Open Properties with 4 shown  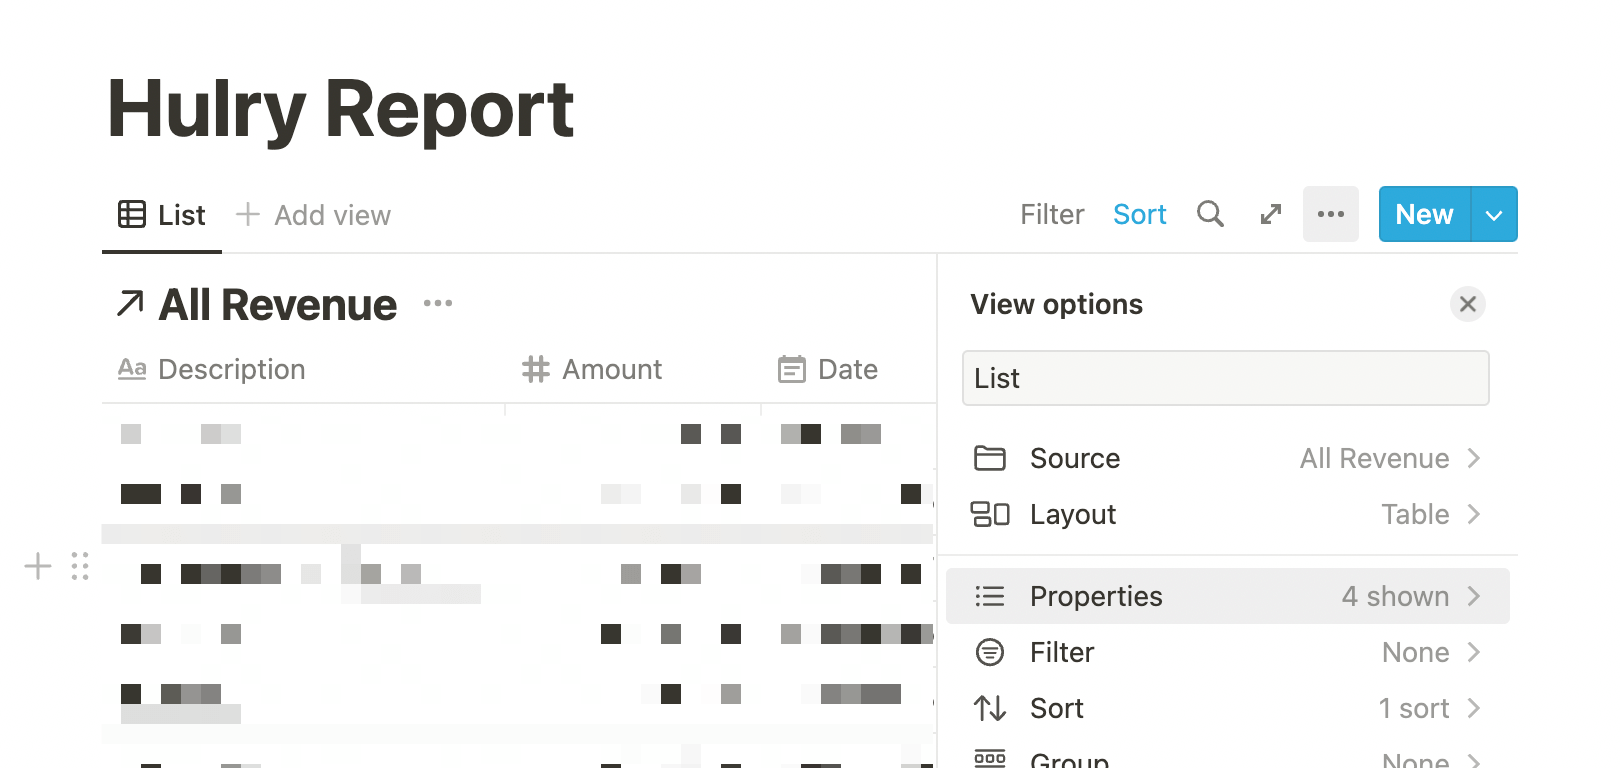click(1226, 596)
